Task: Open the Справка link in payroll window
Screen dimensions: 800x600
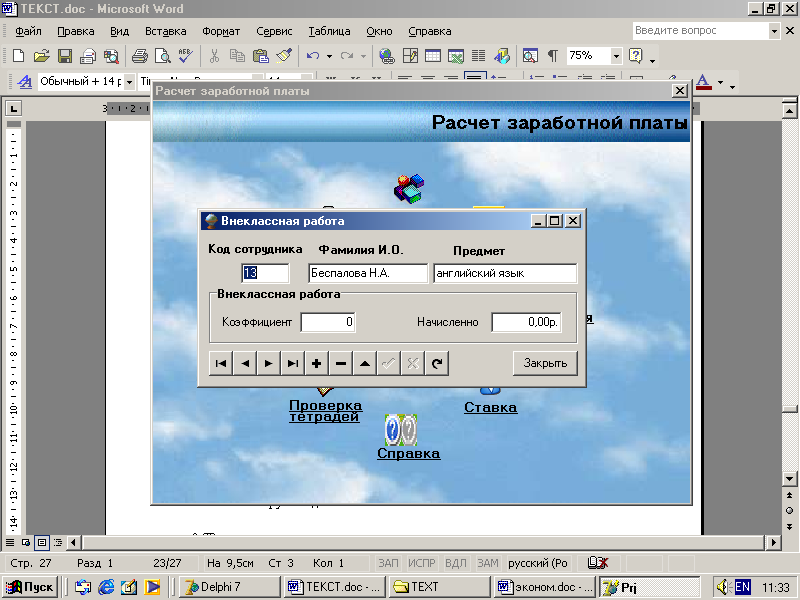Action: pyautogui.click(x=408, y=453)
